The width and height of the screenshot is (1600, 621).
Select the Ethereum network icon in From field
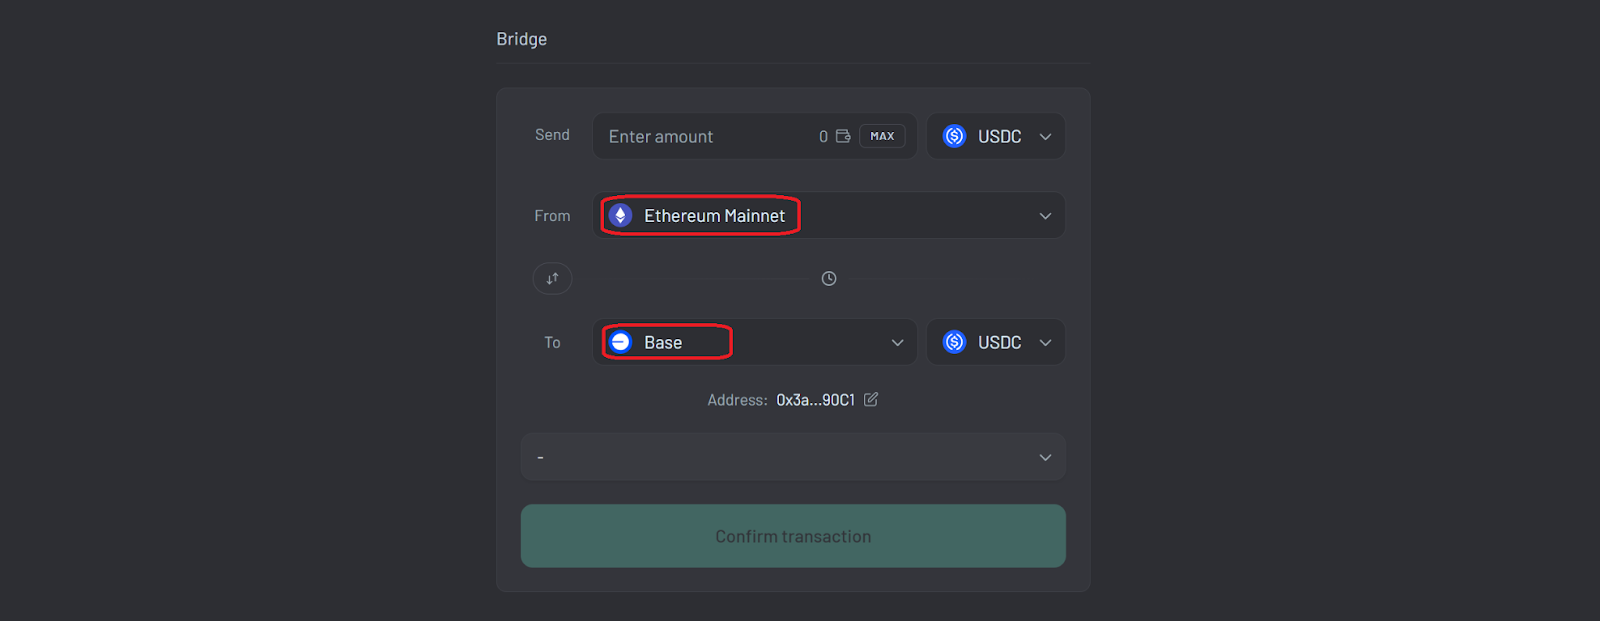point(621,215)
